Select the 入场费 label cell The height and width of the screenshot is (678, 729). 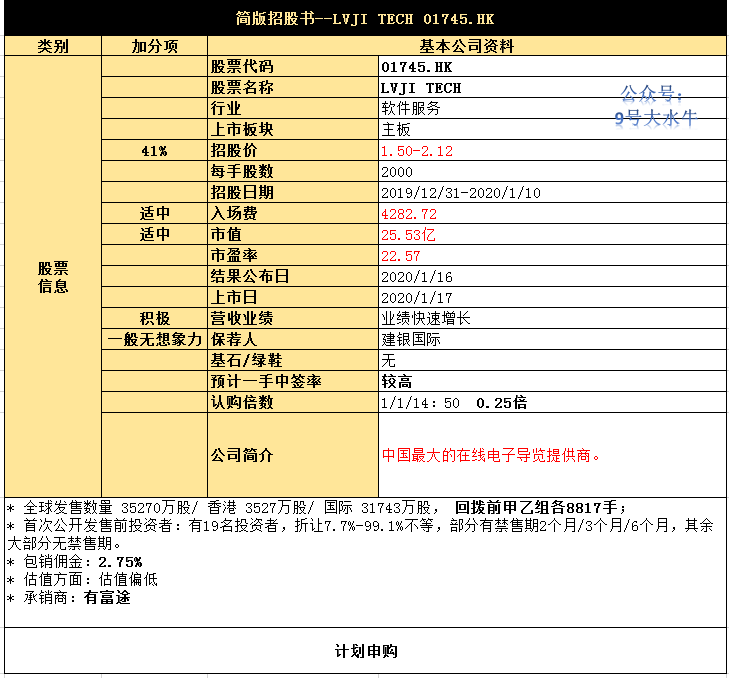[293, 213]
